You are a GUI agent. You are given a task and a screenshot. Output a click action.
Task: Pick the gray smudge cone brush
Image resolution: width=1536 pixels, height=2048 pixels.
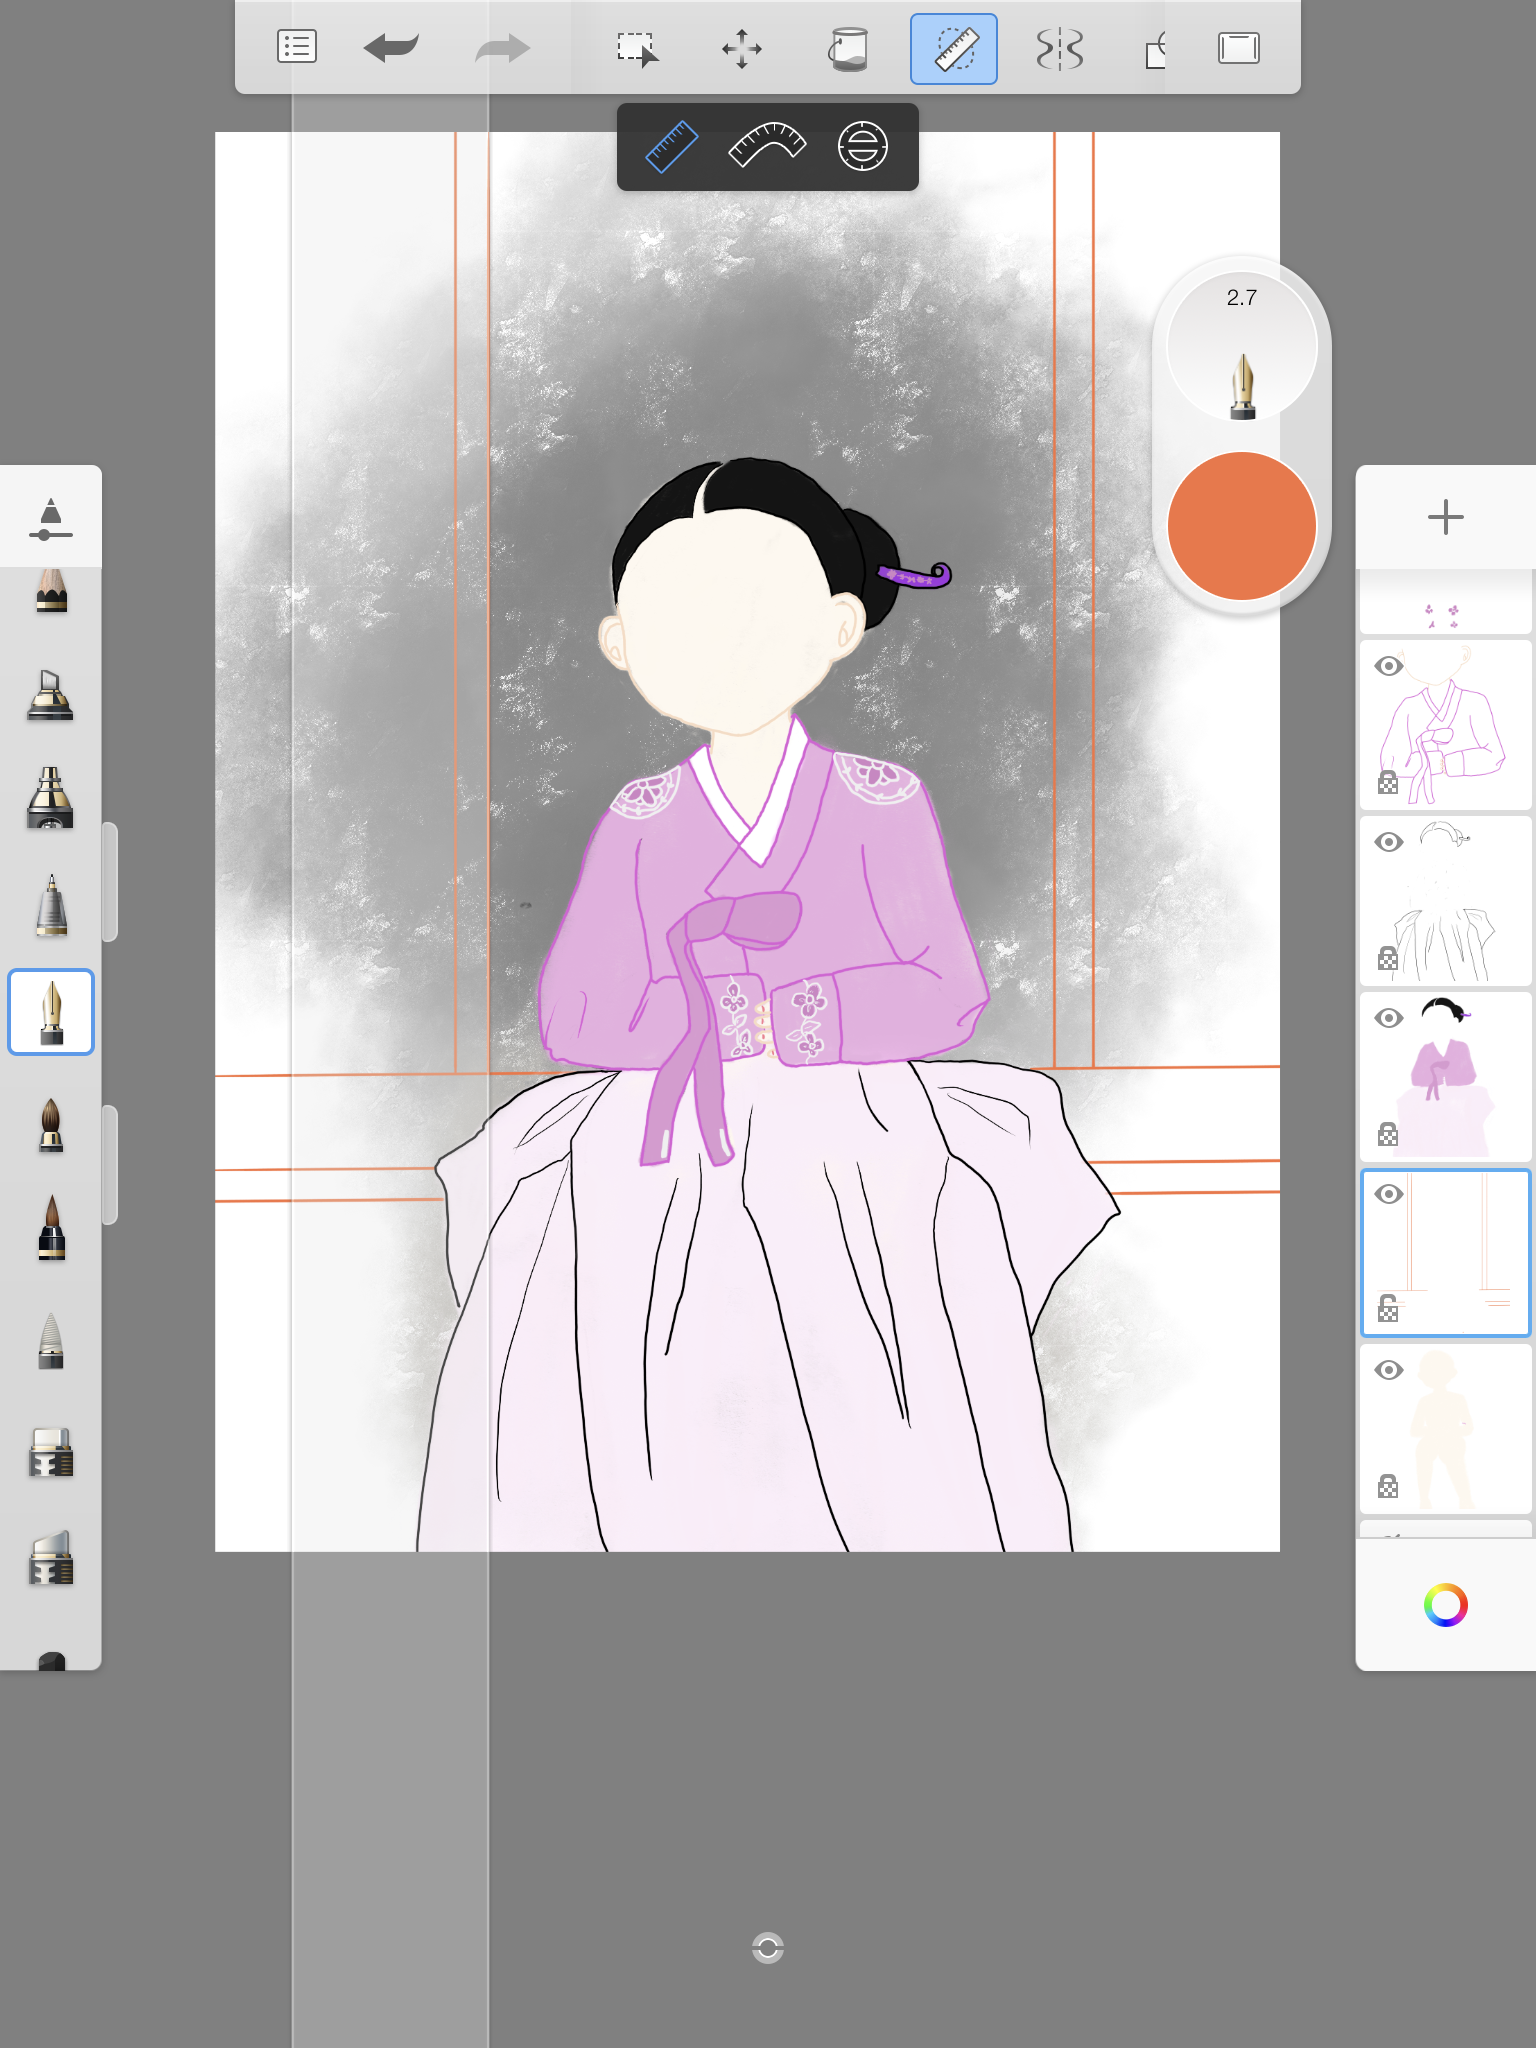51,1340
